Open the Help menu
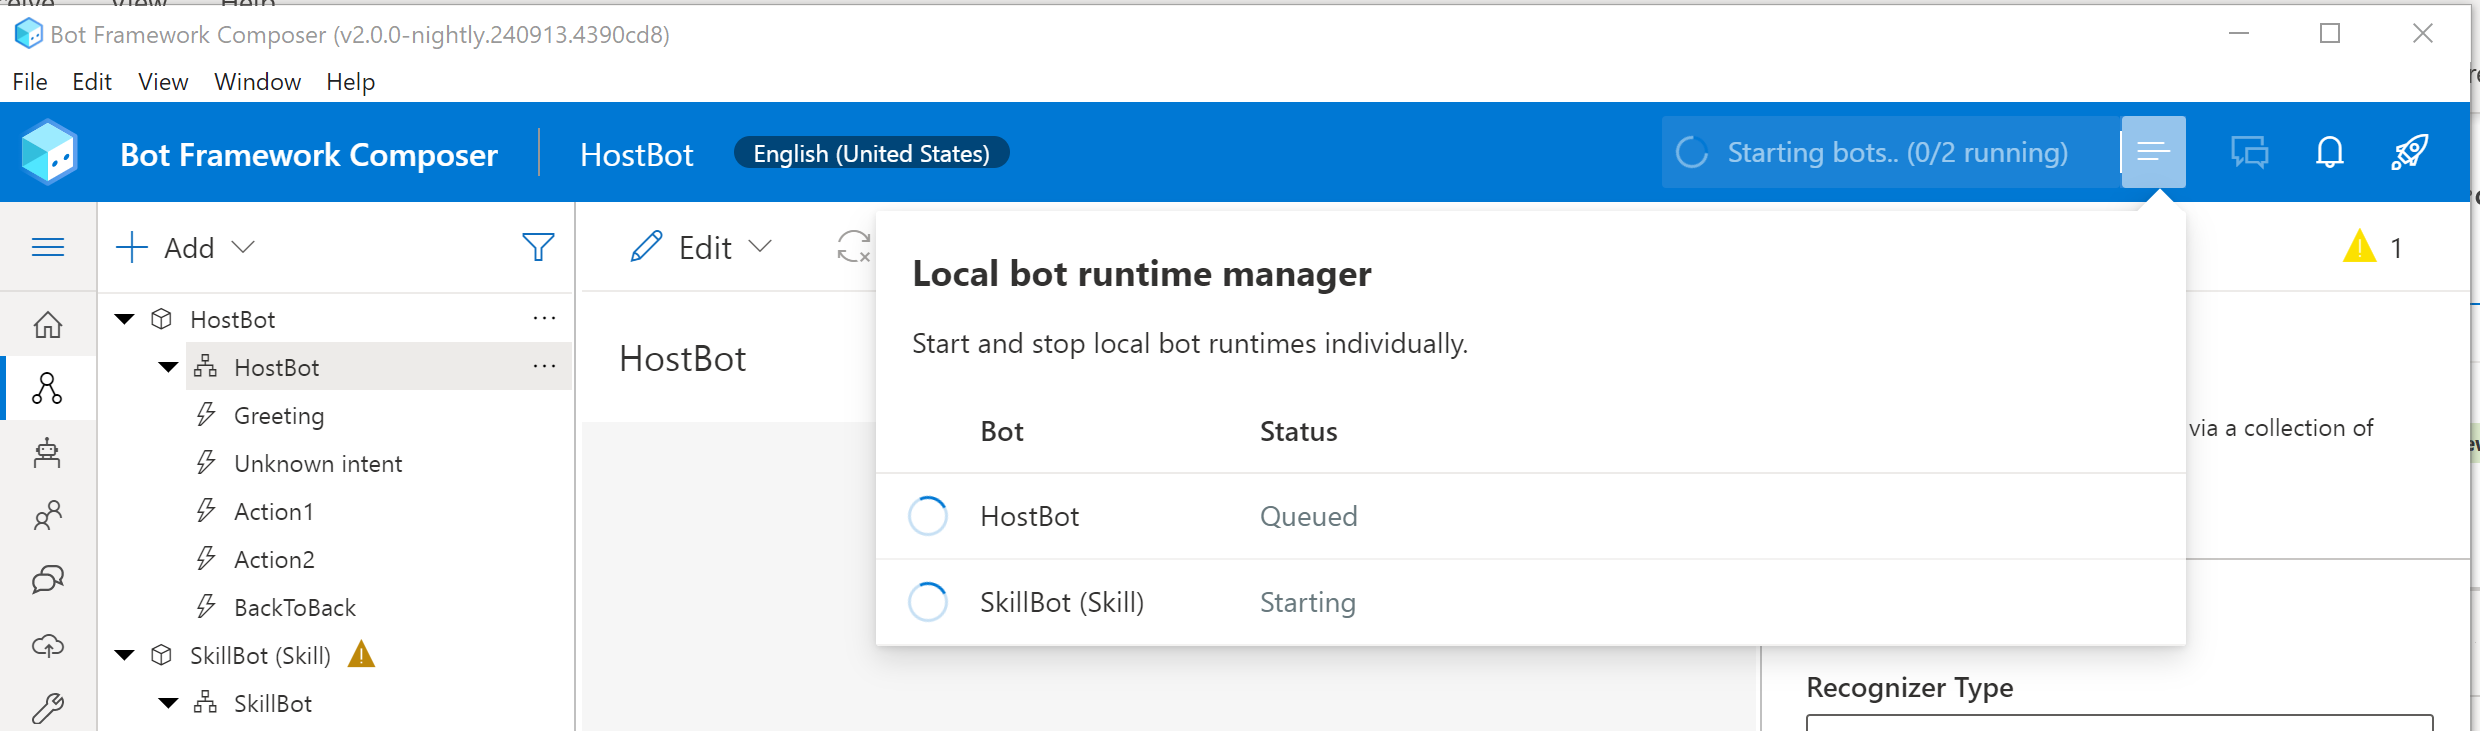This screenshot has height=731, width=2480. pos(350,82)
